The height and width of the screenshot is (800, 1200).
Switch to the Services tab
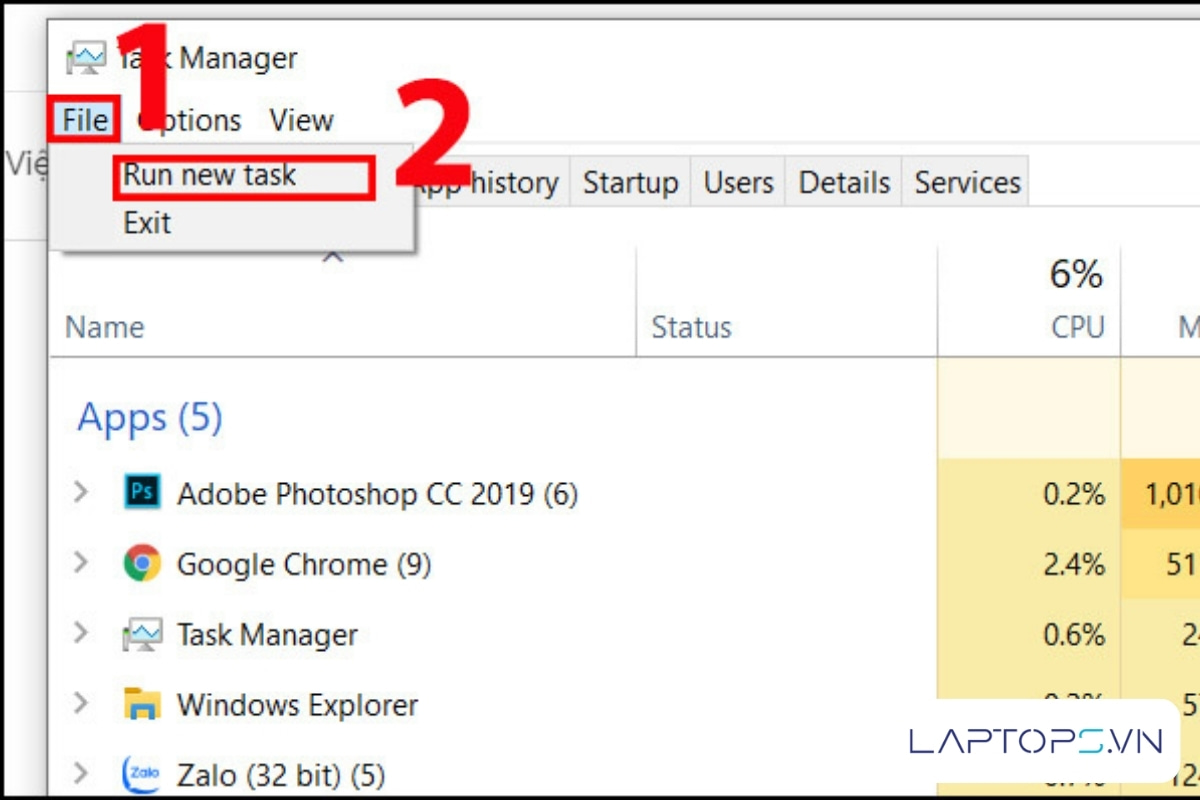point(967,183)
